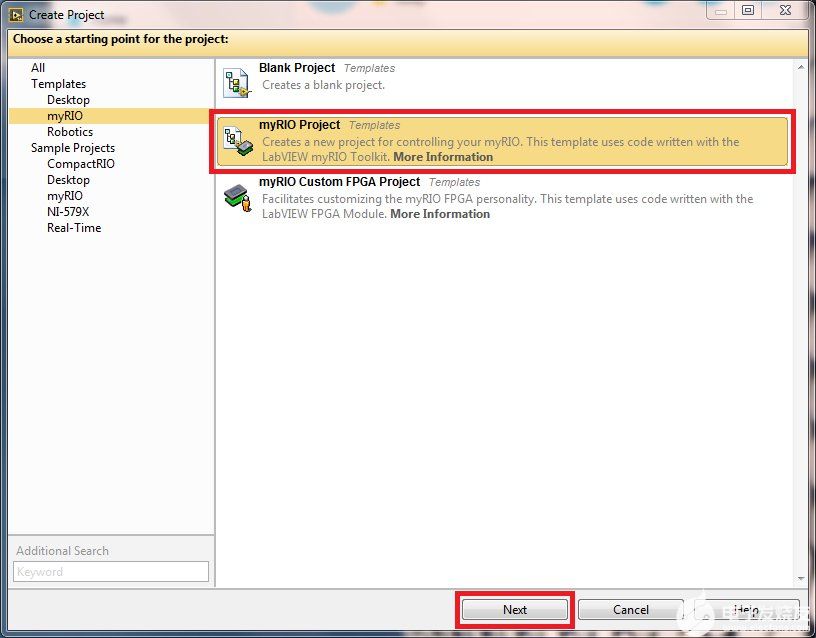816x638 pixels.
Task: Click the Additional Search keyword field
Action: [x=111, y=571]
